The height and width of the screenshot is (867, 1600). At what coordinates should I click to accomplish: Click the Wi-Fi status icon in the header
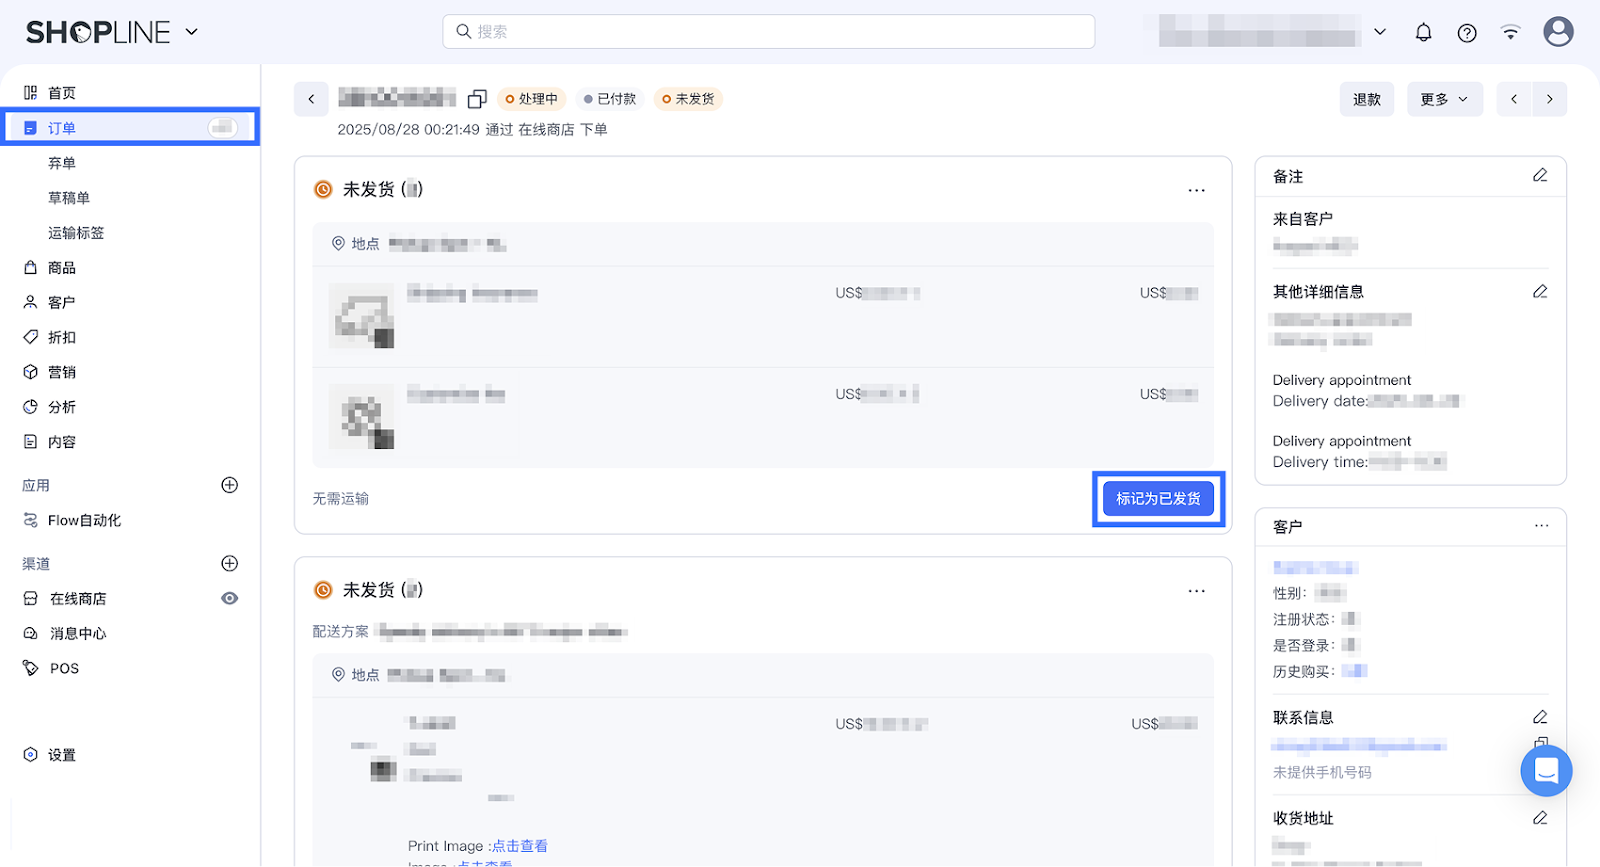tap(1510, 32)
